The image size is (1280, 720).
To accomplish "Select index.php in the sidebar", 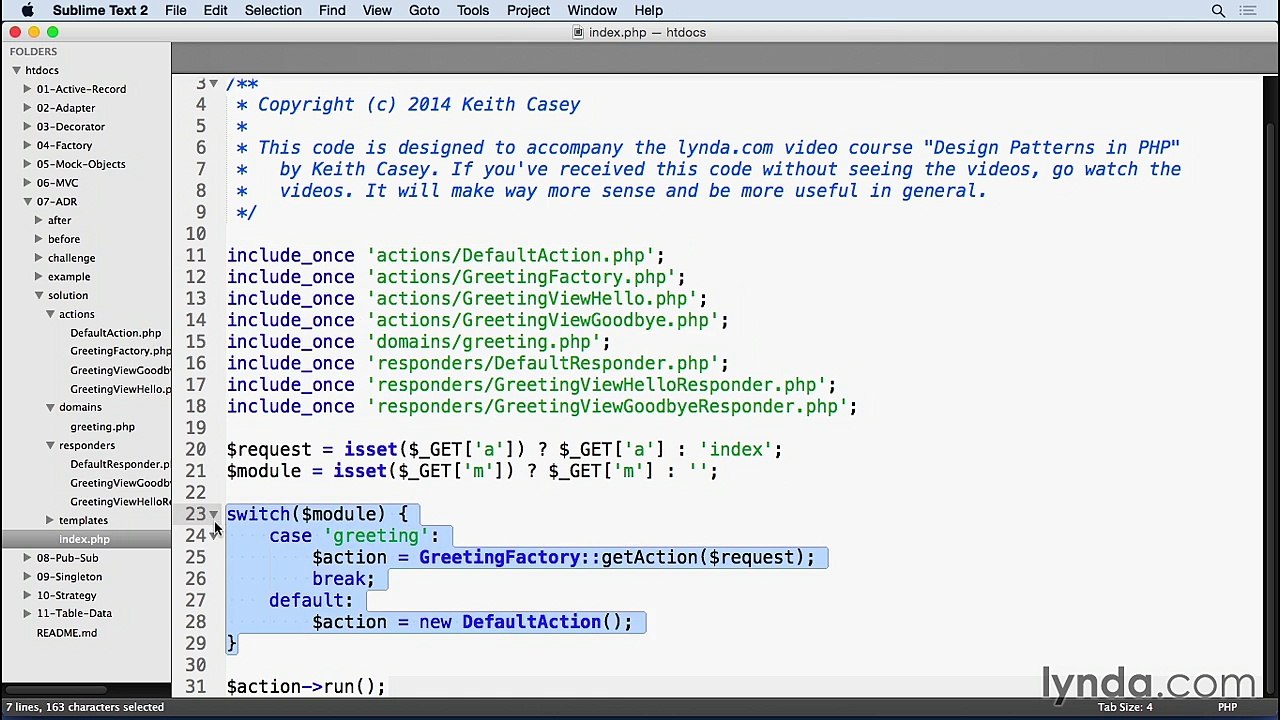I will pos(84,539).
